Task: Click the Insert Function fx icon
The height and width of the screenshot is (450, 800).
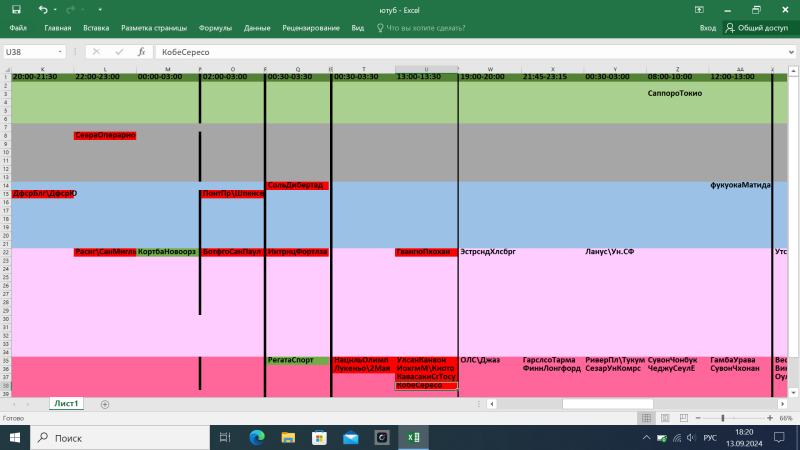Action: pyautogui.click(x=141, y=50)
